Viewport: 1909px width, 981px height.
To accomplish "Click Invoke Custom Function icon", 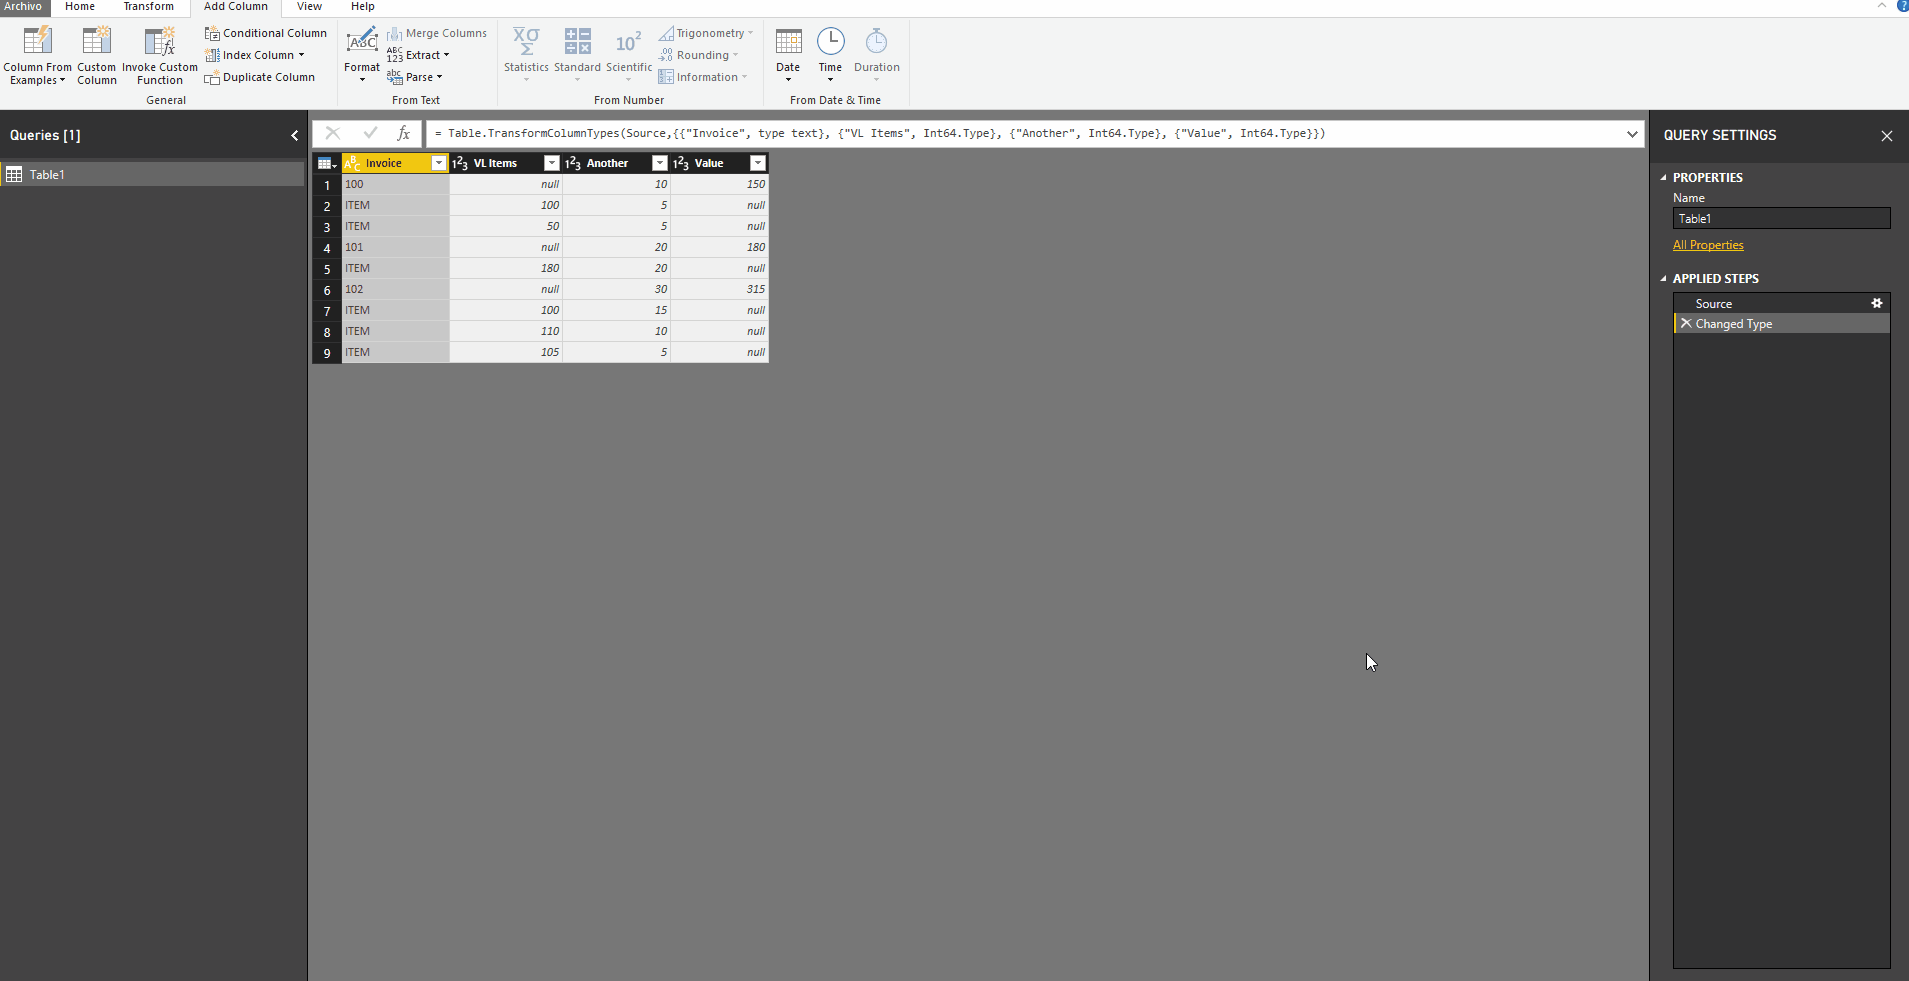I will pyautogui.click(x=160, y=42).
